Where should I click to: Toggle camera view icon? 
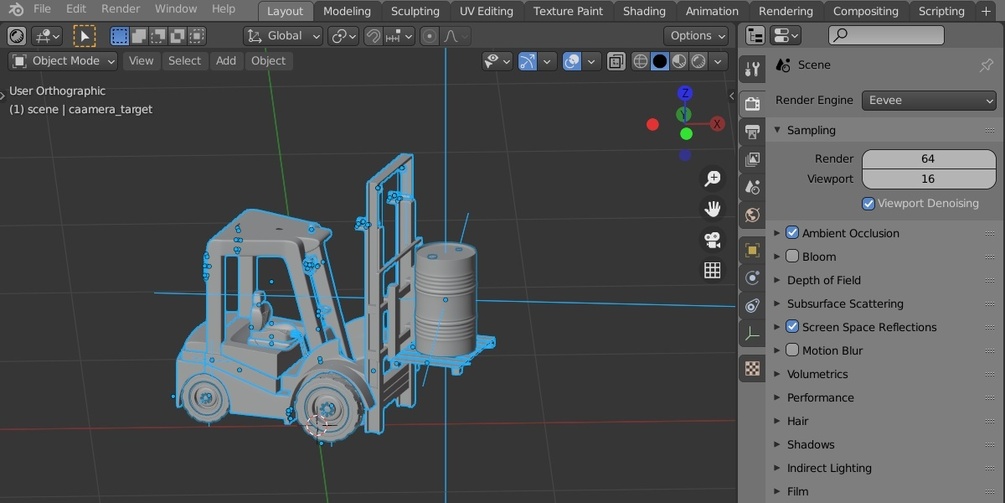click(712, 240)
